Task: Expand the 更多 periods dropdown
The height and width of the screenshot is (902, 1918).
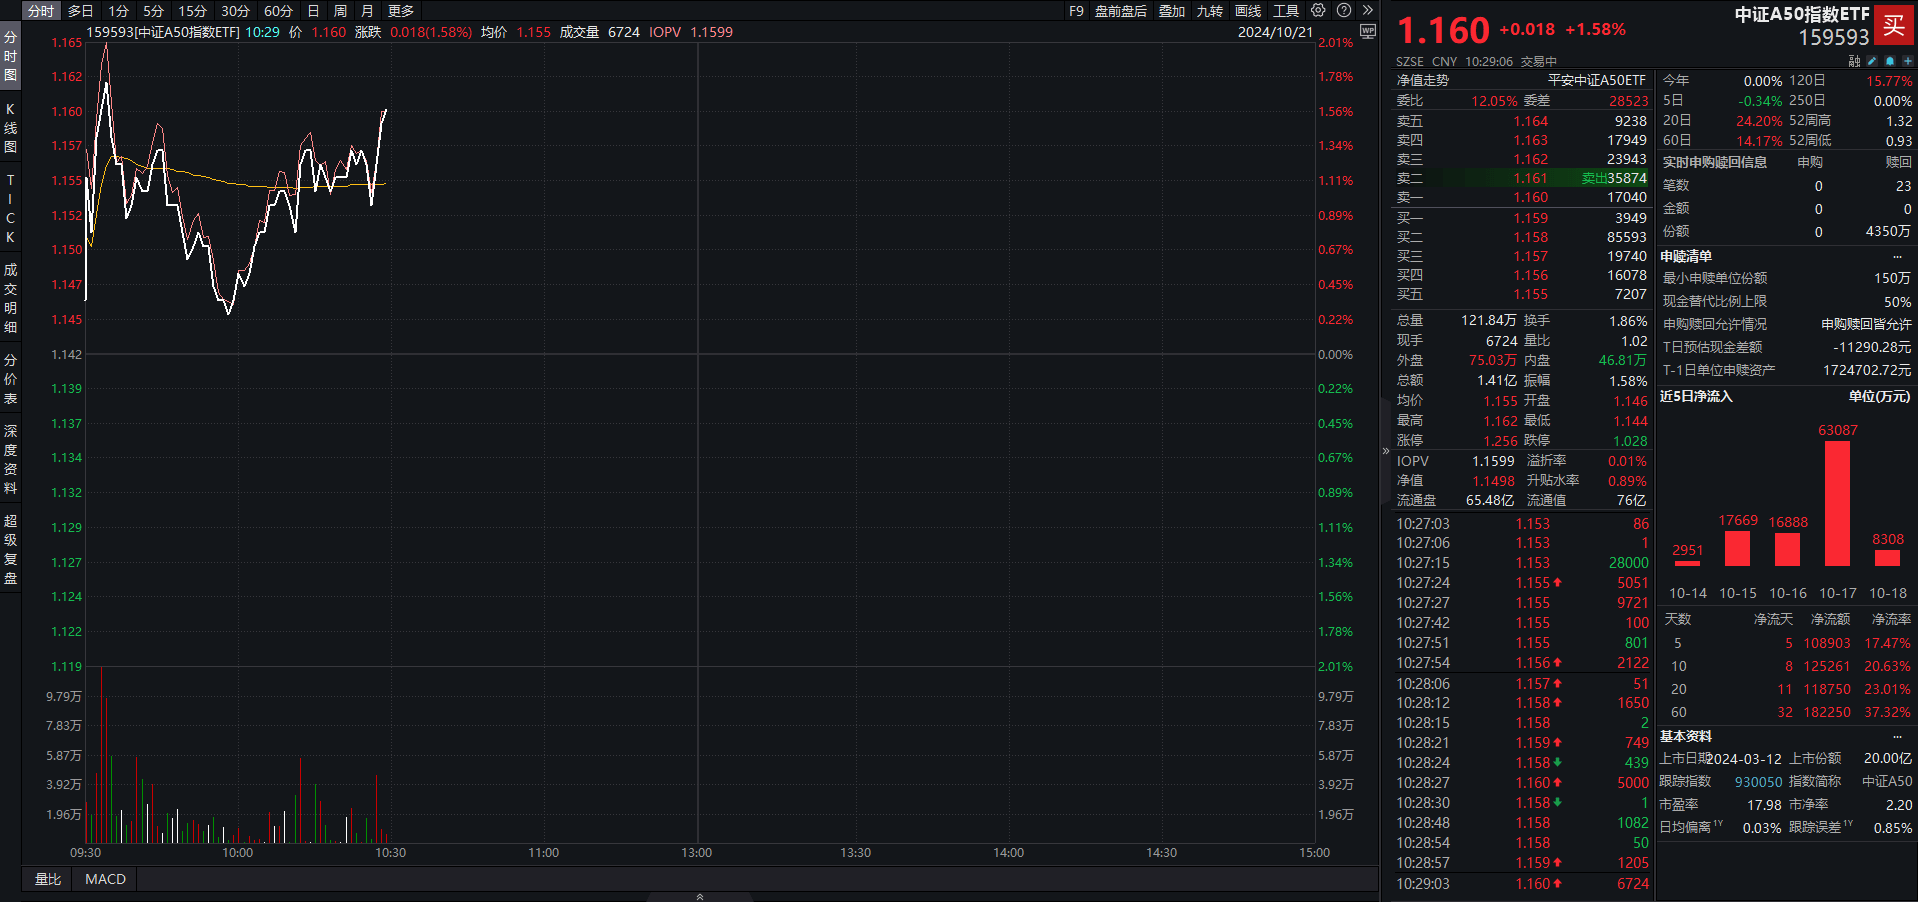Action: [399, 10]
